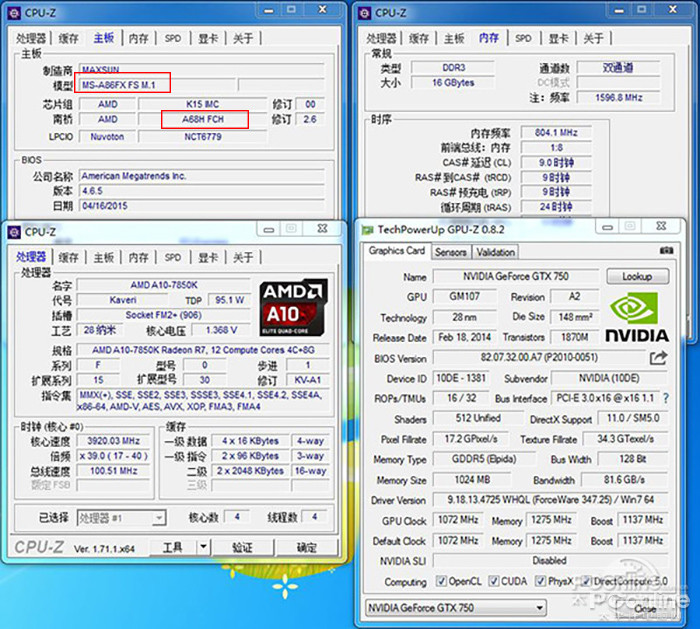Click the CPU-Z icon in processor window title
700x629 pixels.
pos(14,231)
